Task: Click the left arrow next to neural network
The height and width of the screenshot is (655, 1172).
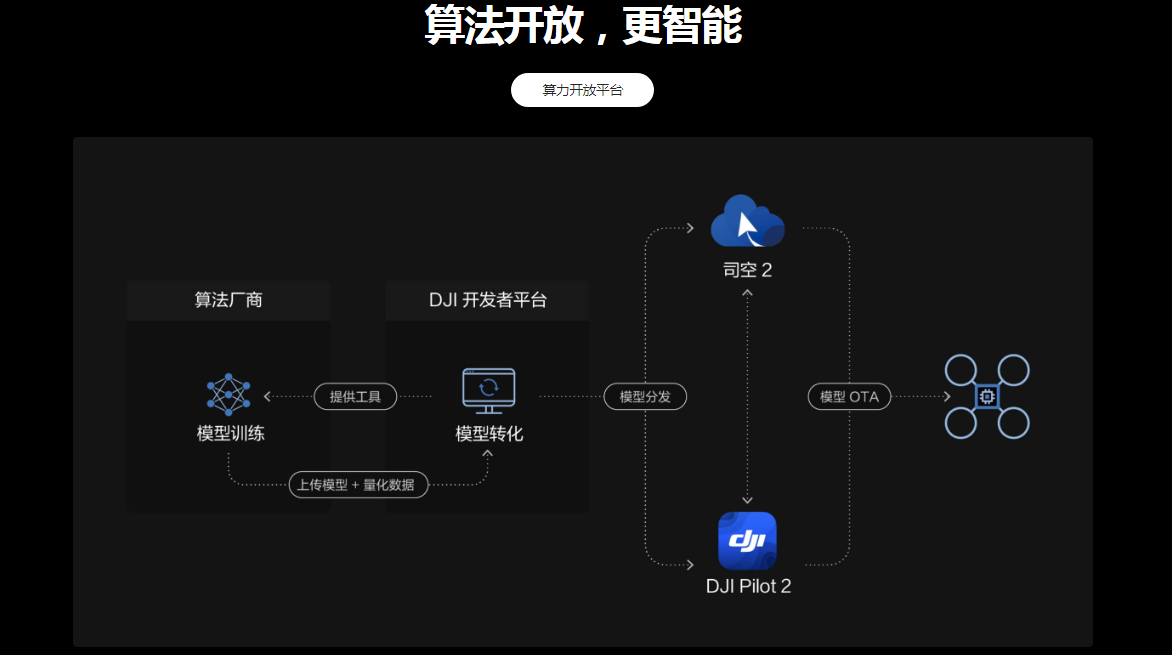Action: click(x=268, y=397)
